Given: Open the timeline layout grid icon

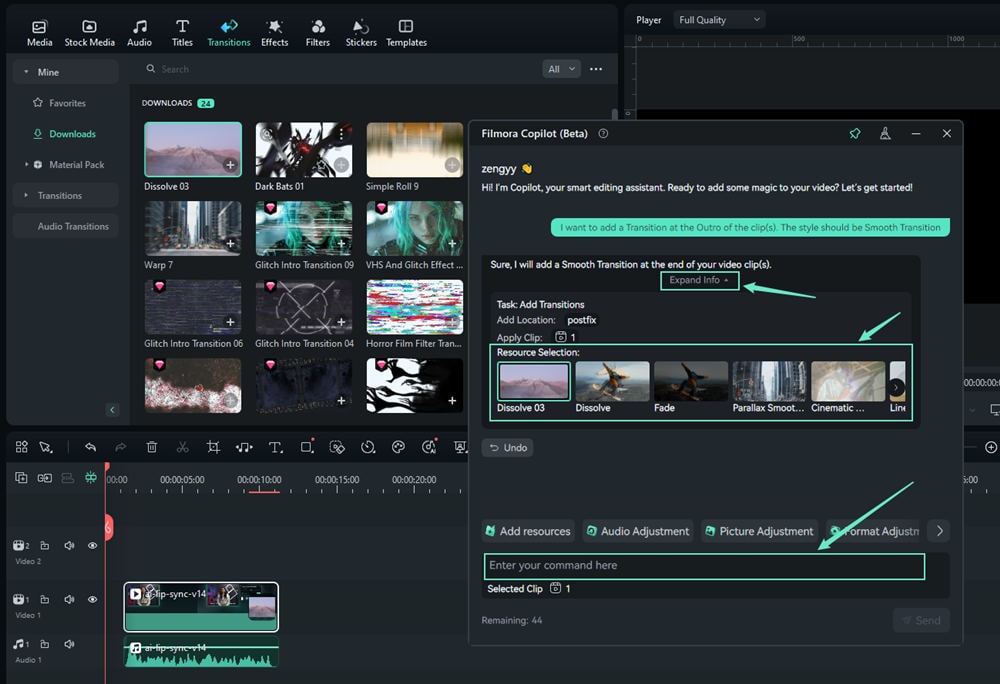Looking at the screenshot, I should click(22, 447).
